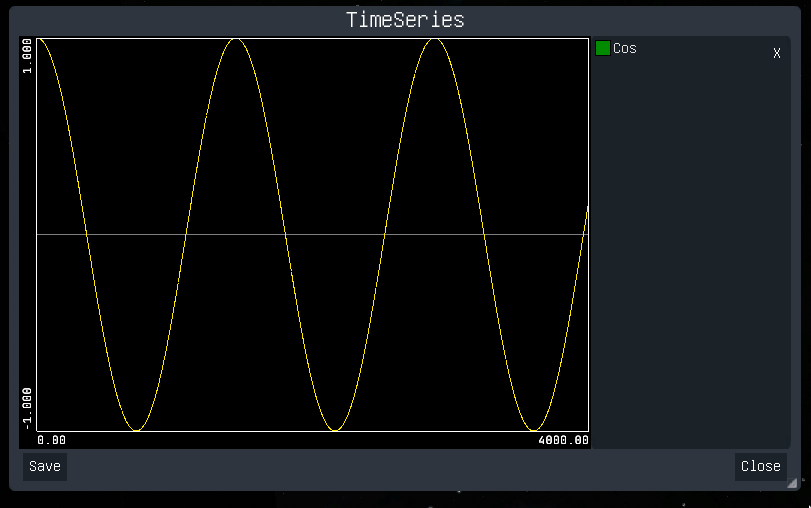Click the window resize grip icon

tap(792, 483)
